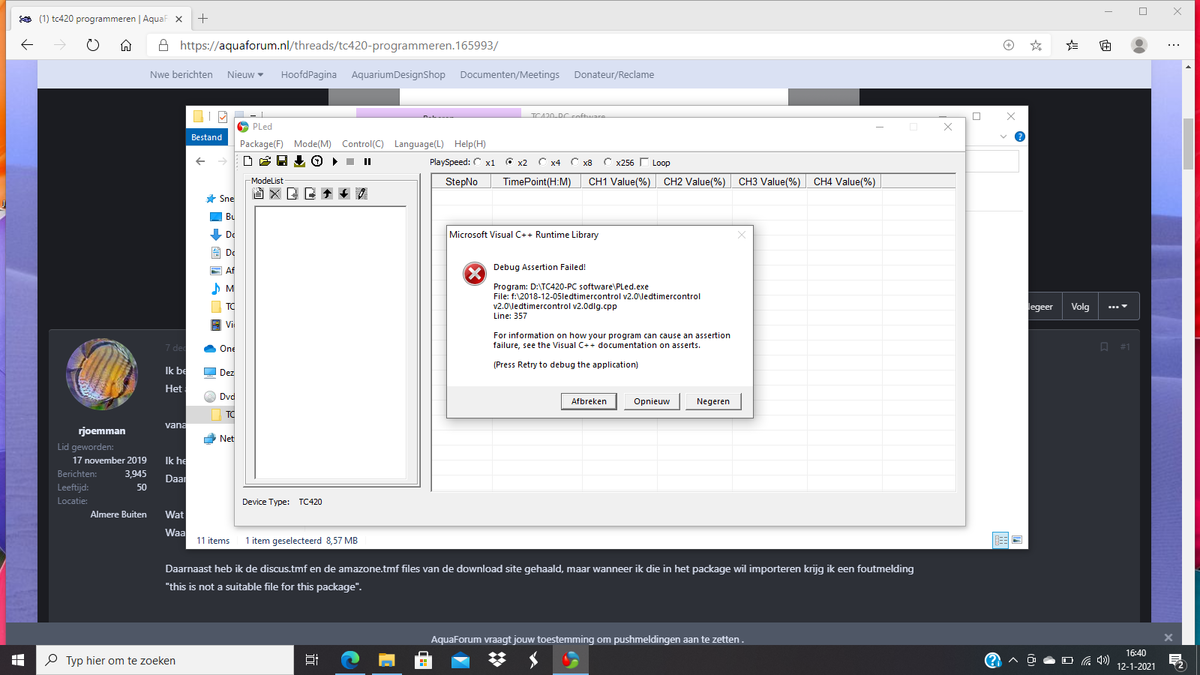Click the open package folder icon
The image size is (1200, 675).
tap(265, 162)
